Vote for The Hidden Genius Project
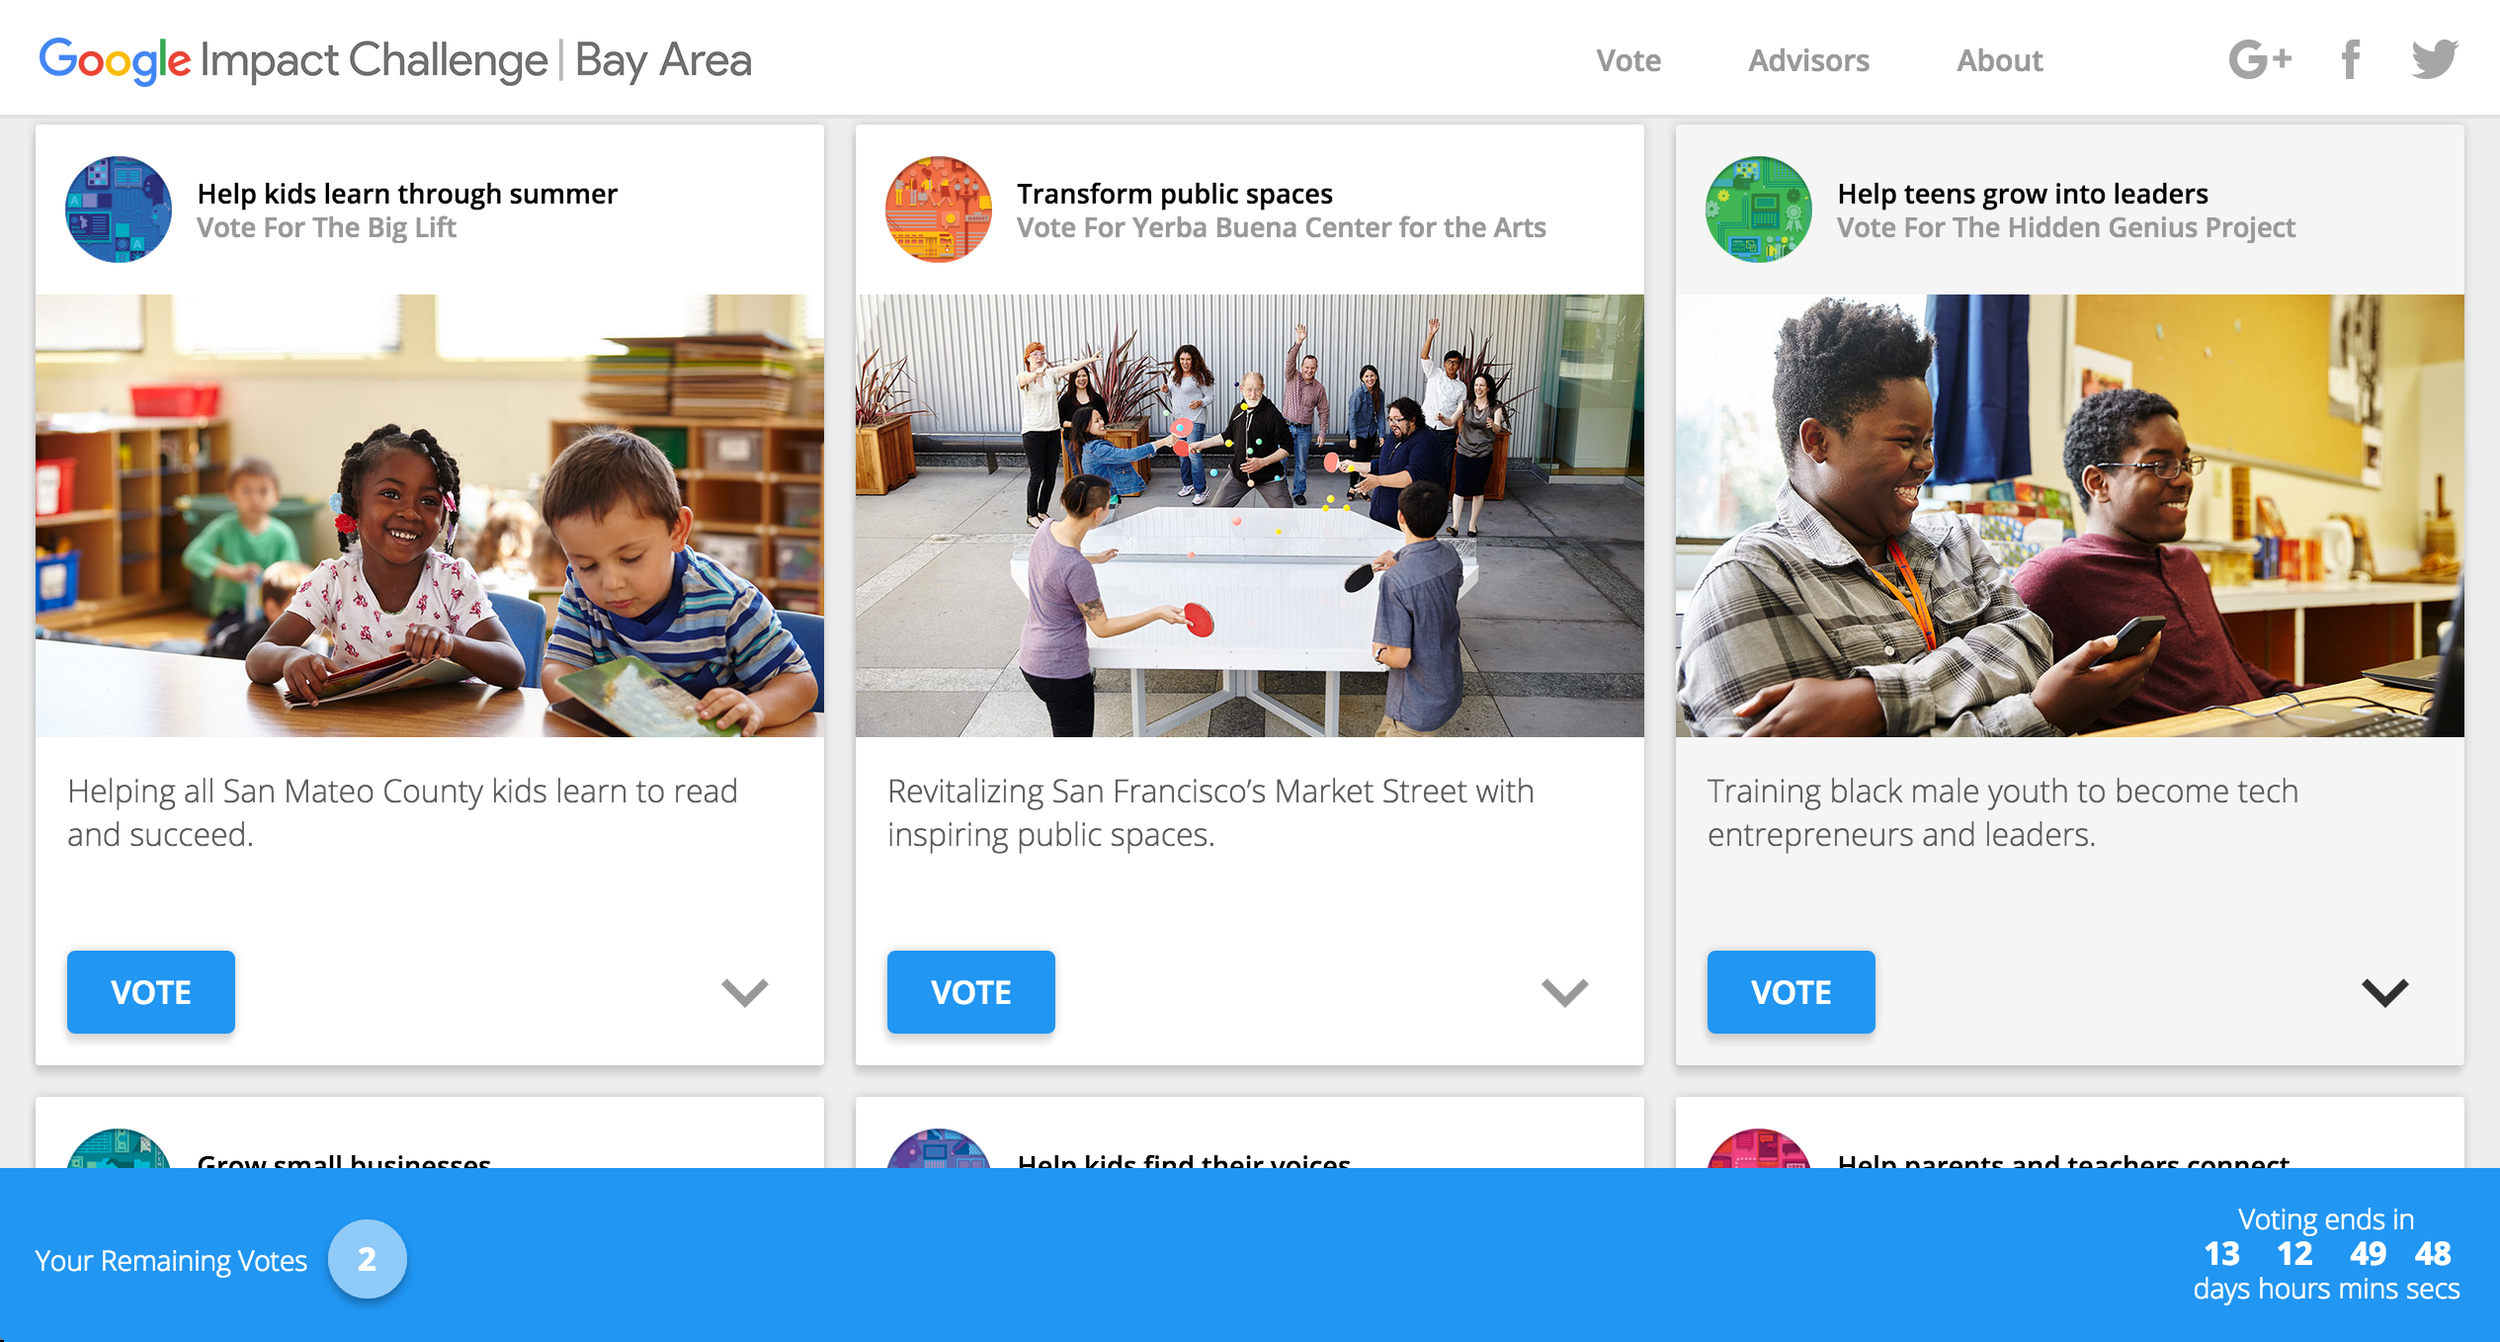 [1791, 992]
